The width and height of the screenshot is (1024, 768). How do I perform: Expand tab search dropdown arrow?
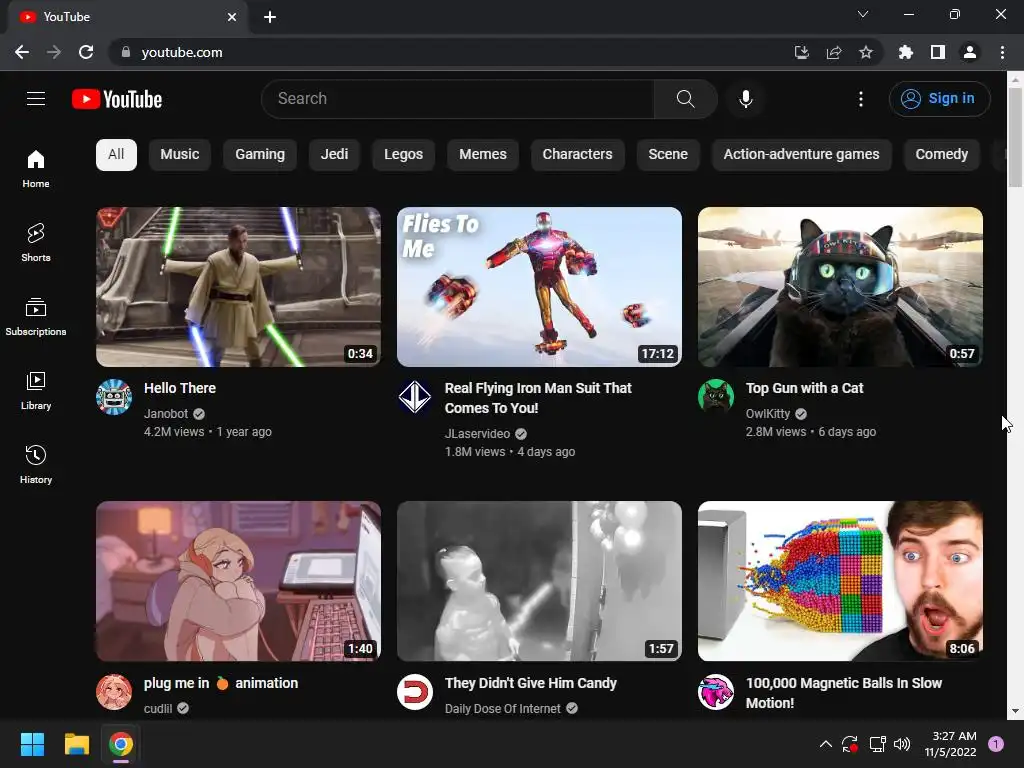[x=863, y=14]
